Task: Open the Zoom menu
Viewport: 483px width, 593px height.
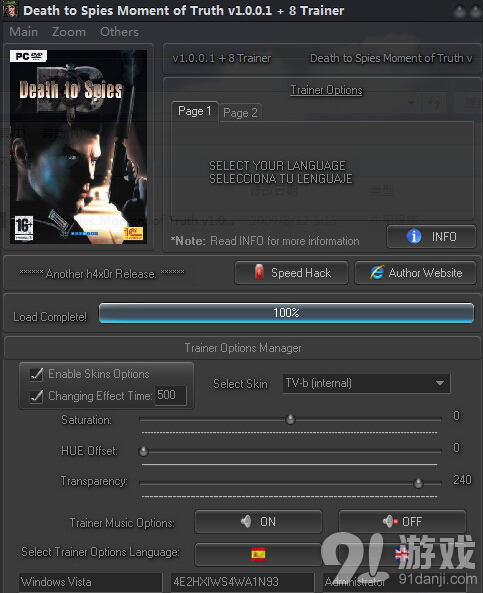Action: point(69,32)
